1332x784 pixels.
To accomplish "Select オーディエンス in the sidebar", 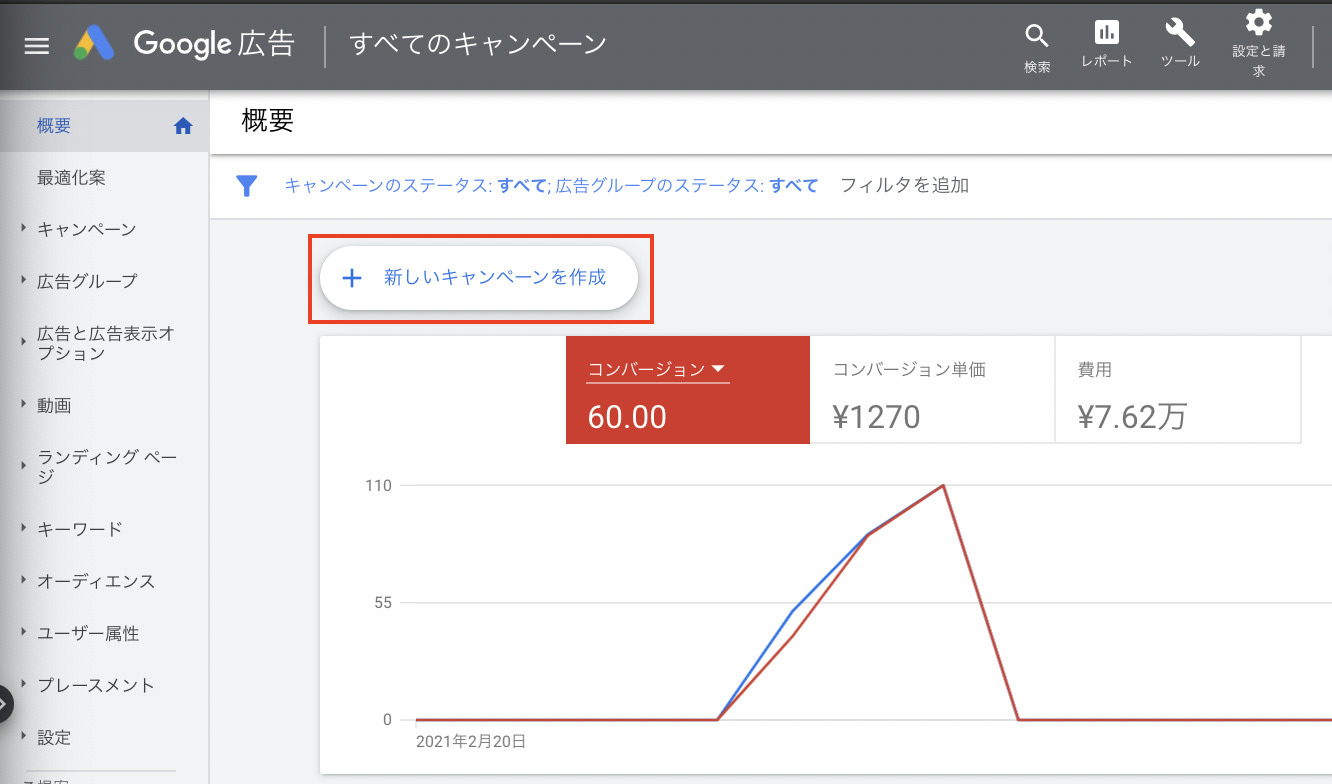I will pyautogui.click(x=95, y=581).
